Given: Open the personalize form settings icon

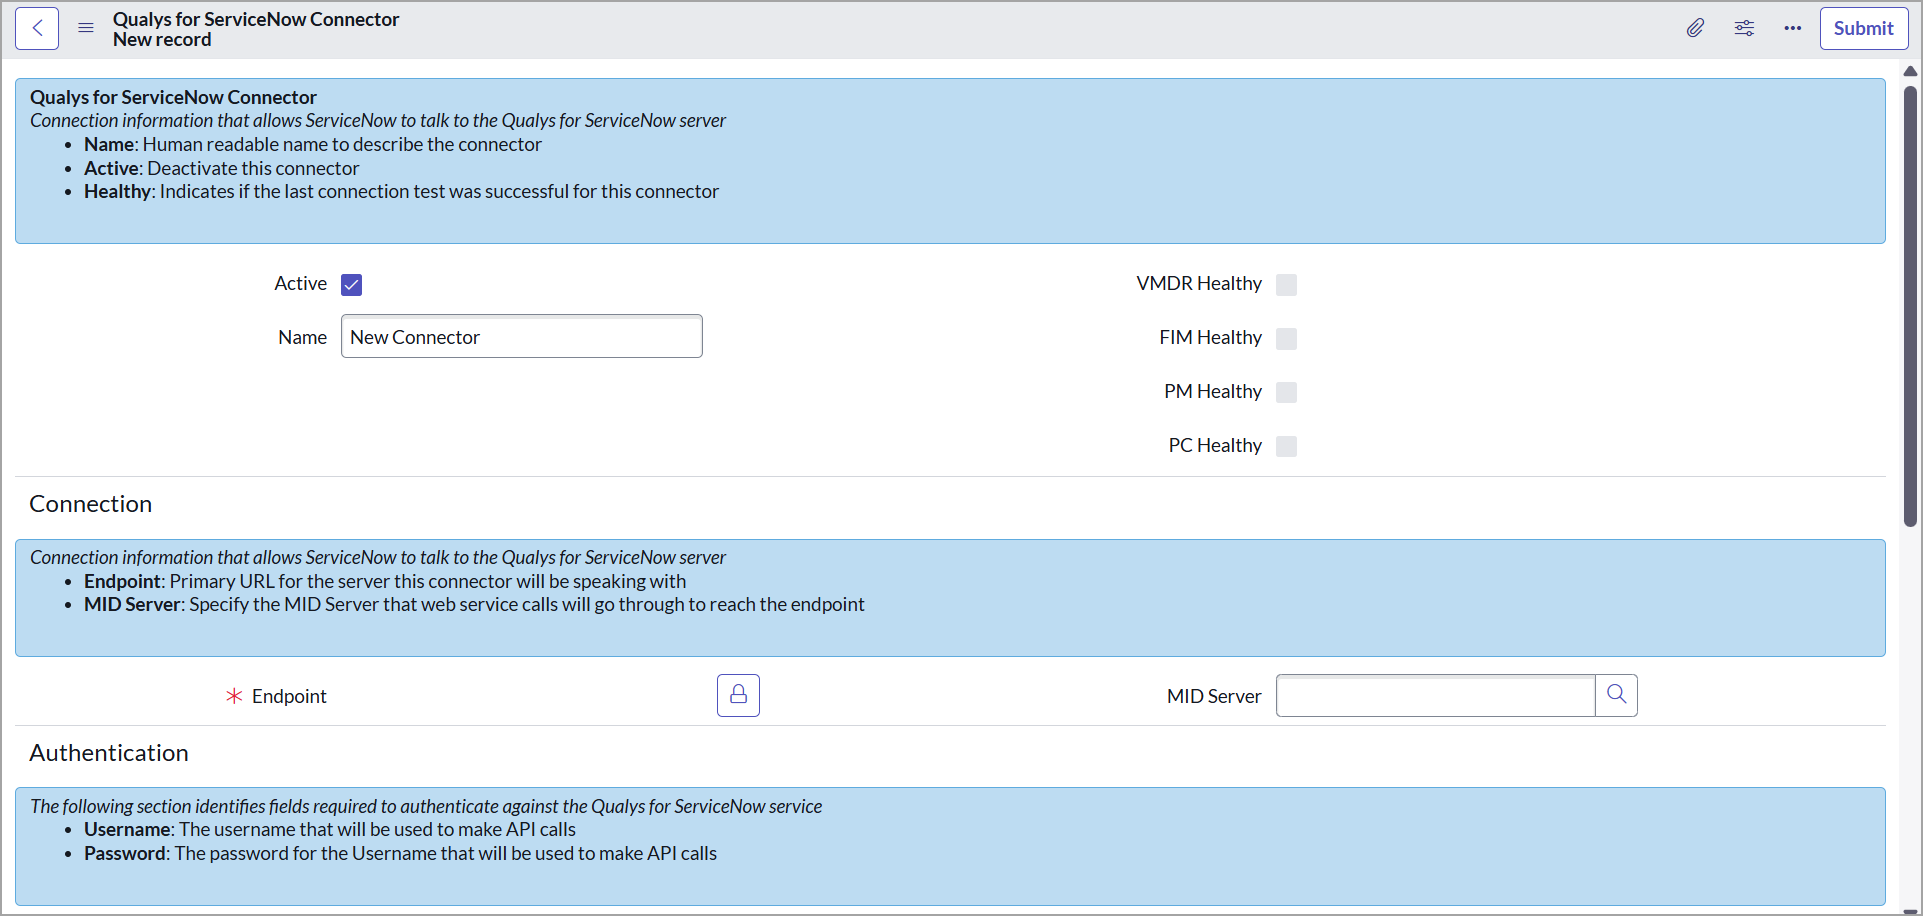Looking at the screenshot, I should coord(1744,29).
